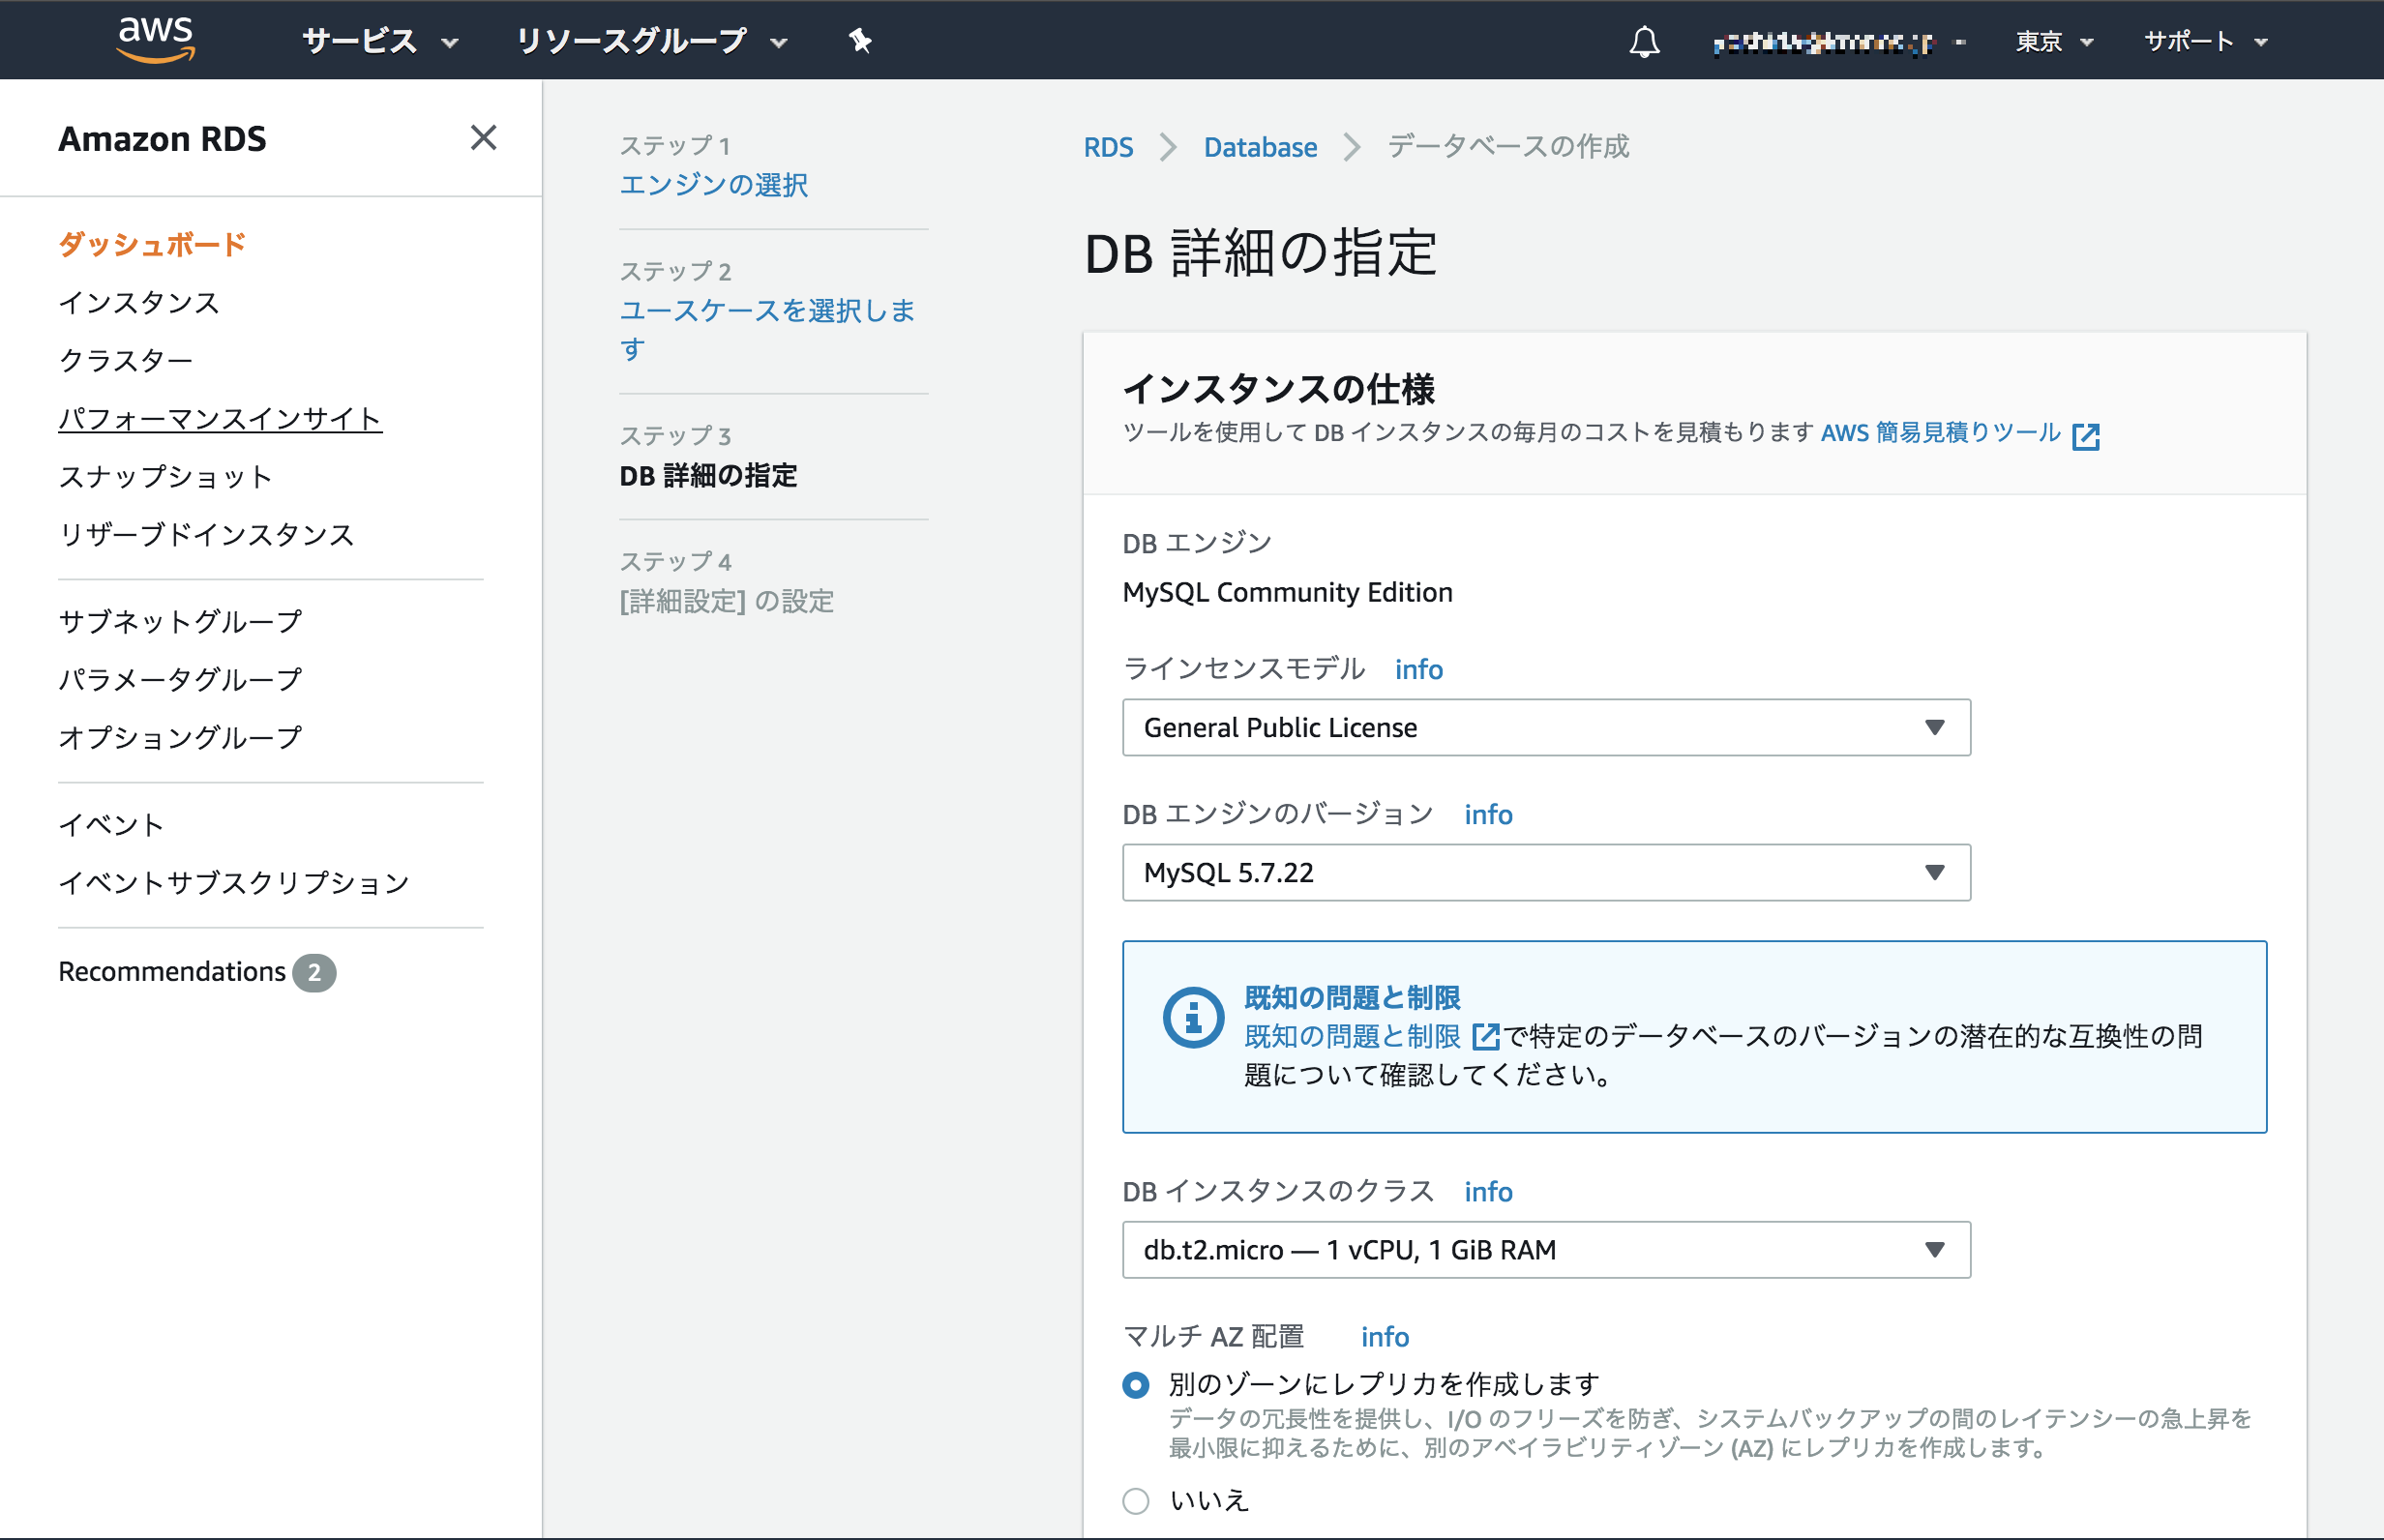Open パラメータグループ in sidebar
2384x1540 pixels.
pyautogui.click(x=180, y=679)
